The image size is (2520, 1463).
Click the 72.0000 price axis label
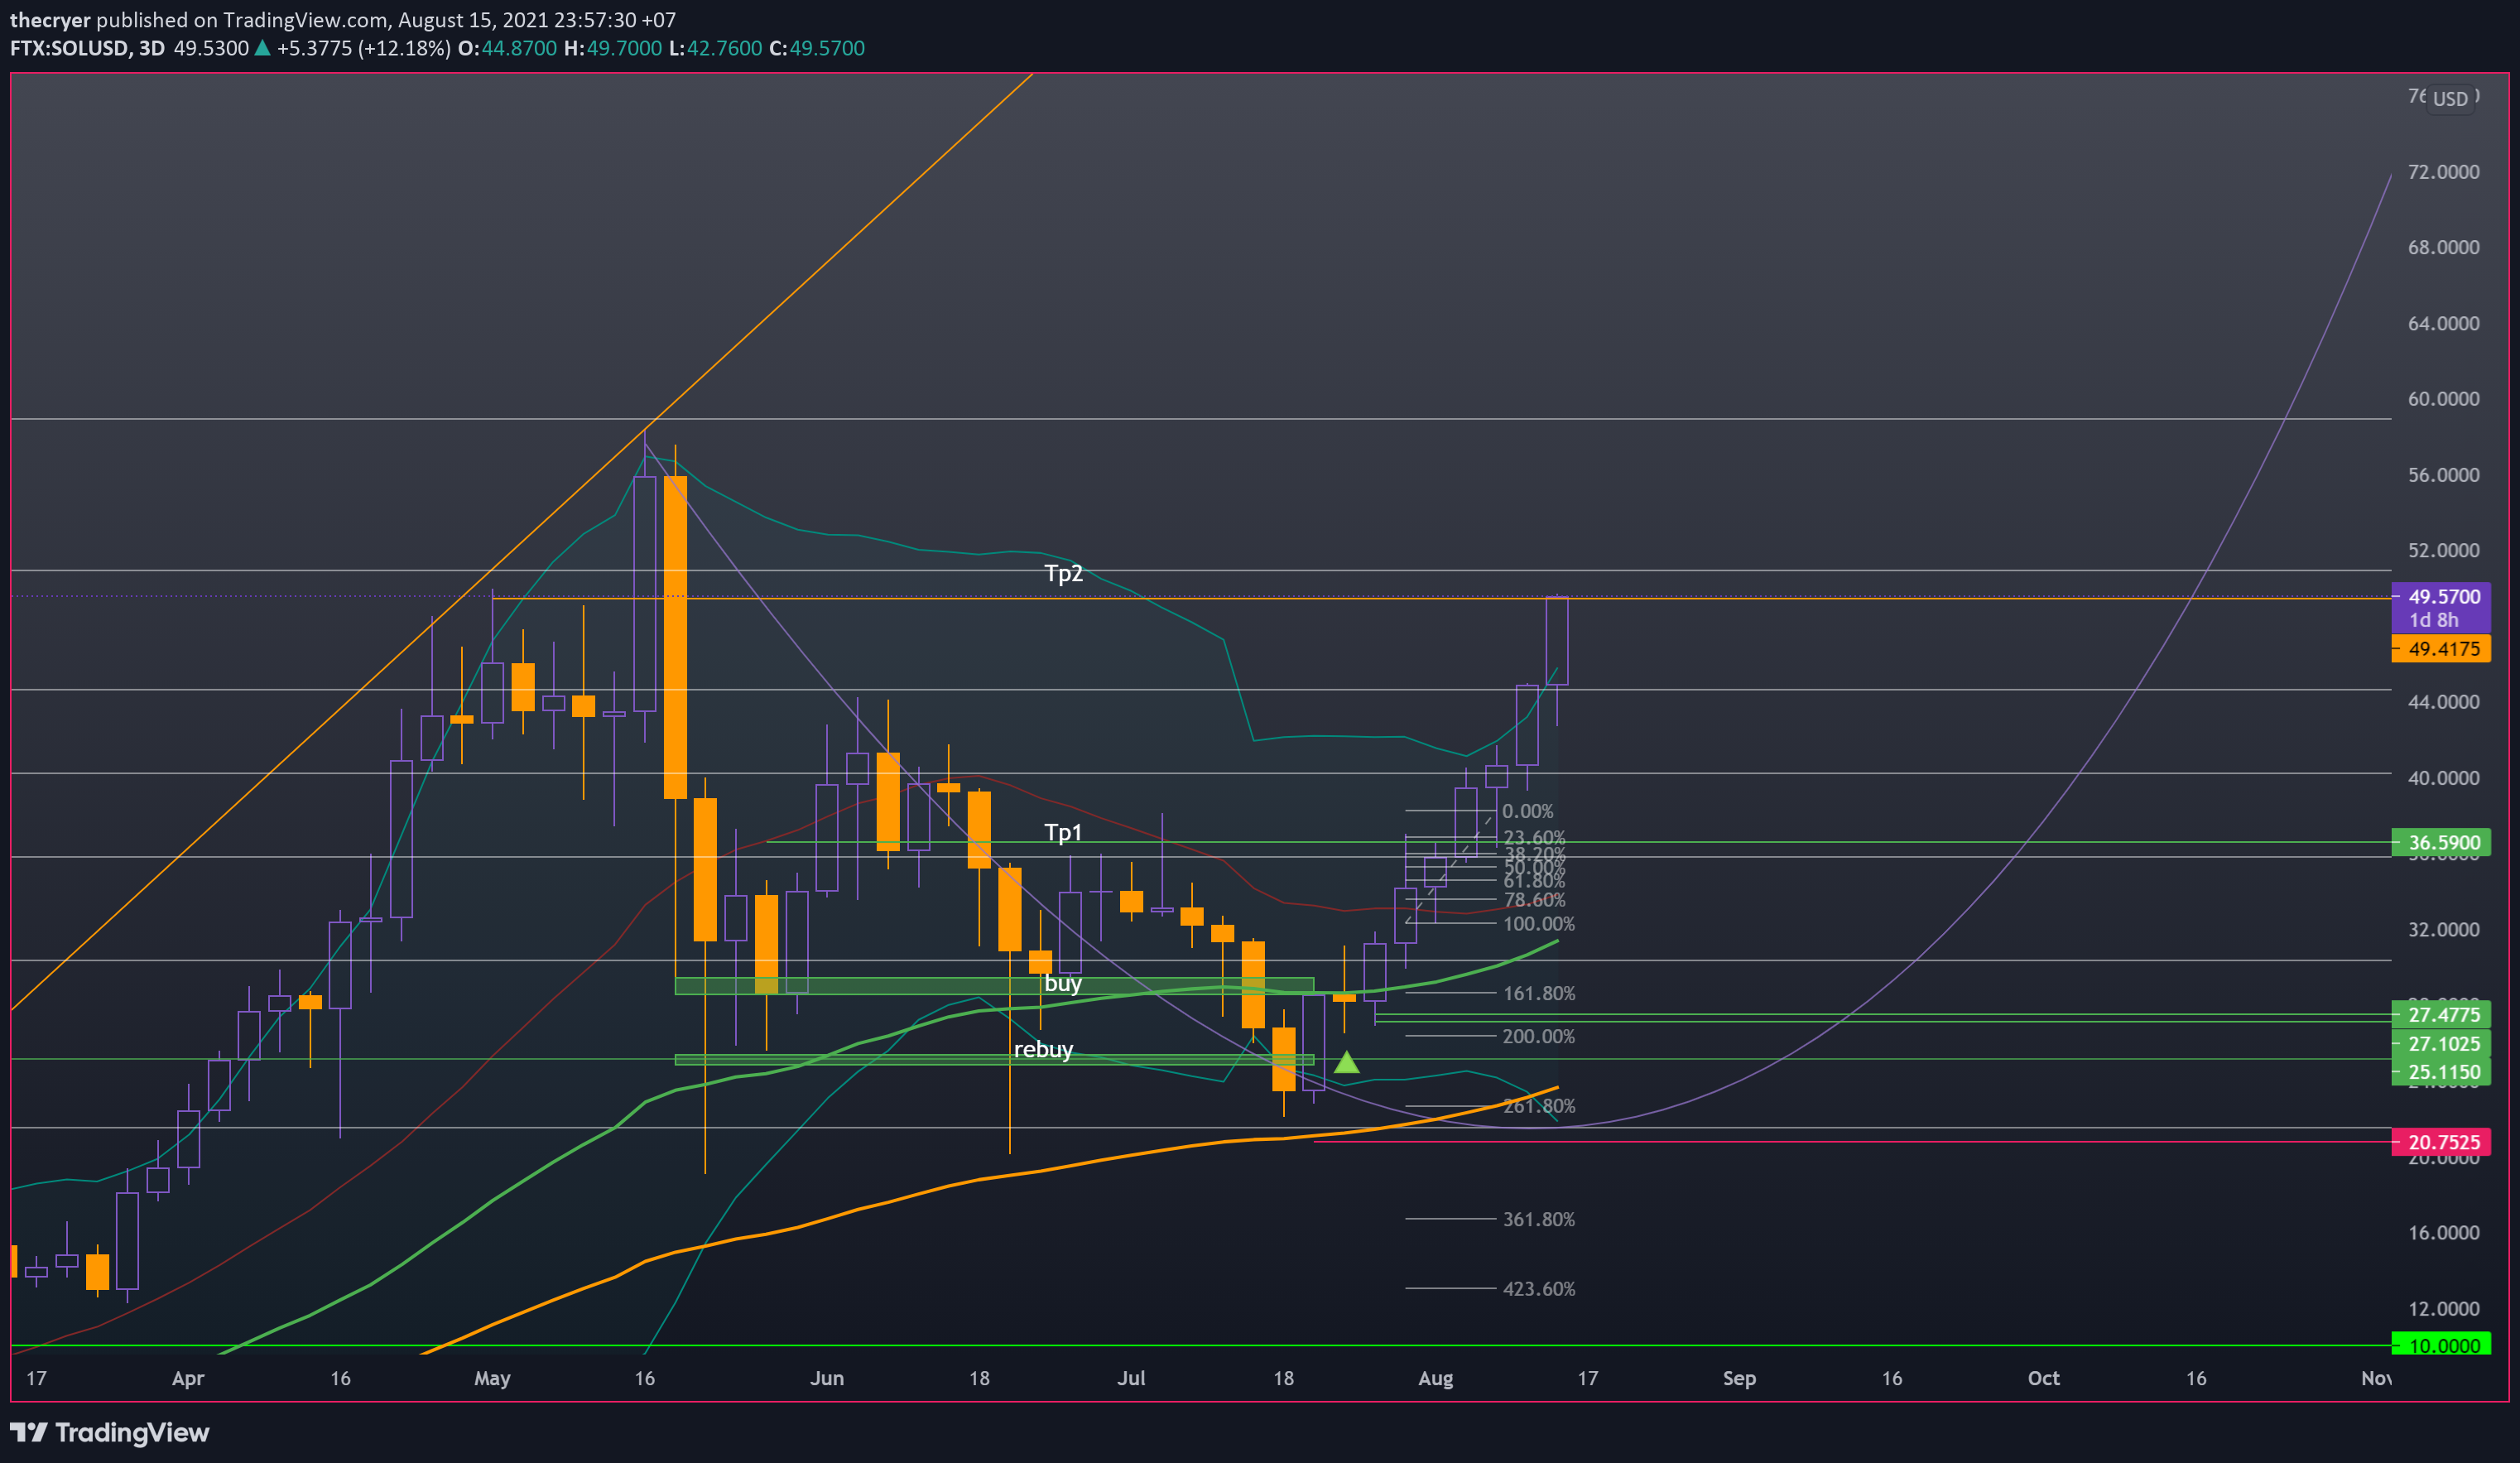pyautogui.click(x=2443, y=172)
